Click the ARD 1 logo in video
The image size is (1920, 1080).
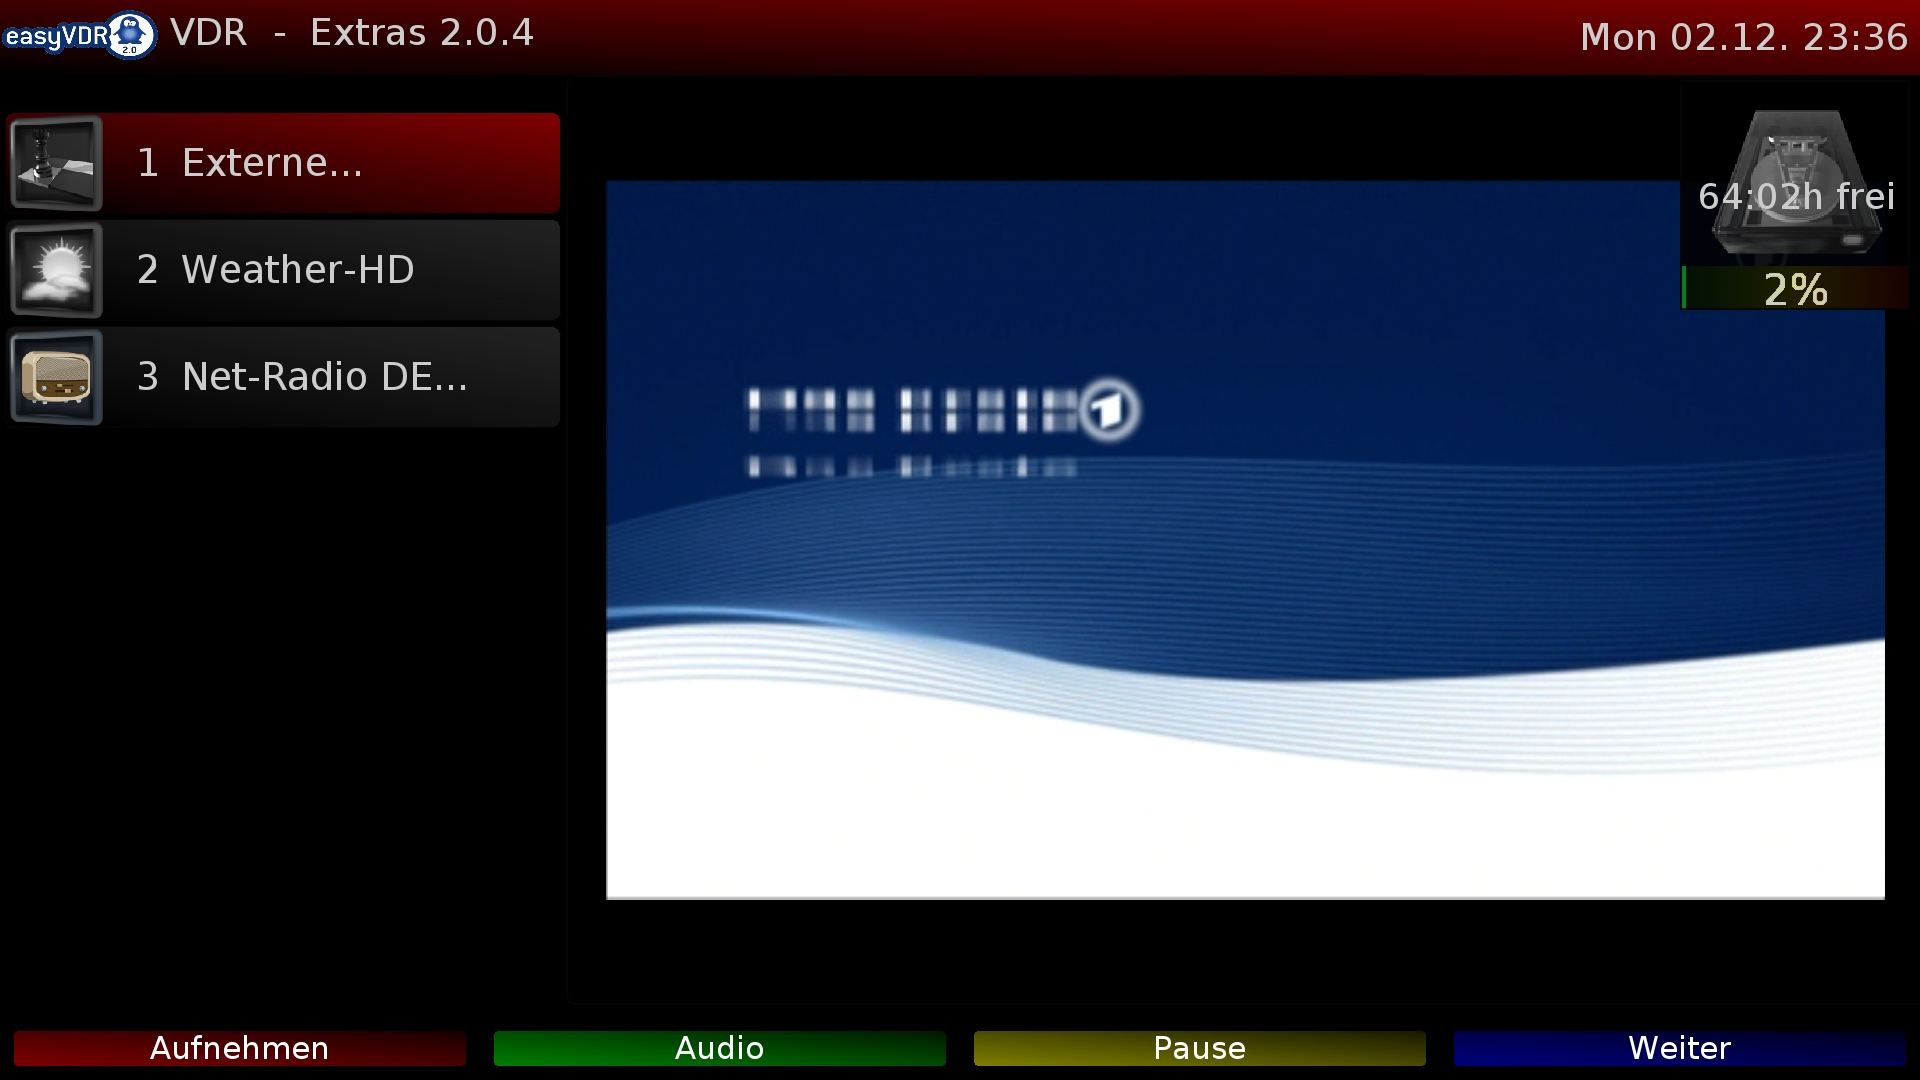click(1109, 409)
